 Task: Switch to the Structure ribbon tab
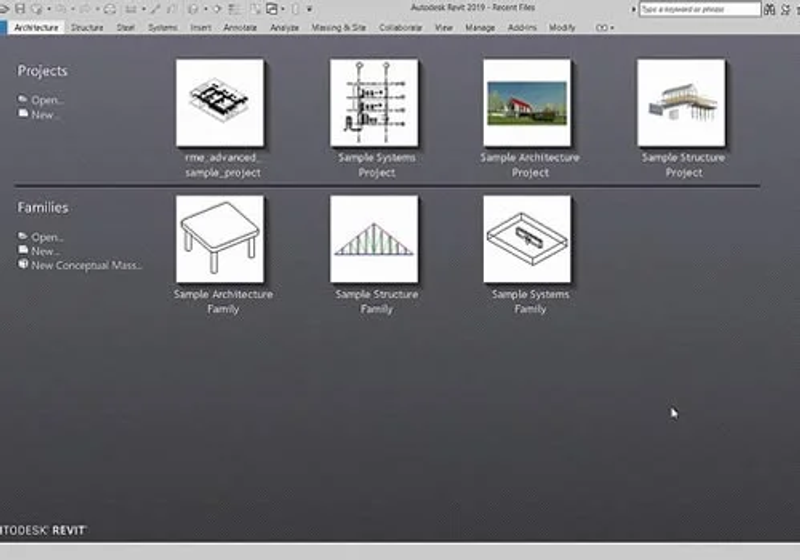tap(87, 28)
